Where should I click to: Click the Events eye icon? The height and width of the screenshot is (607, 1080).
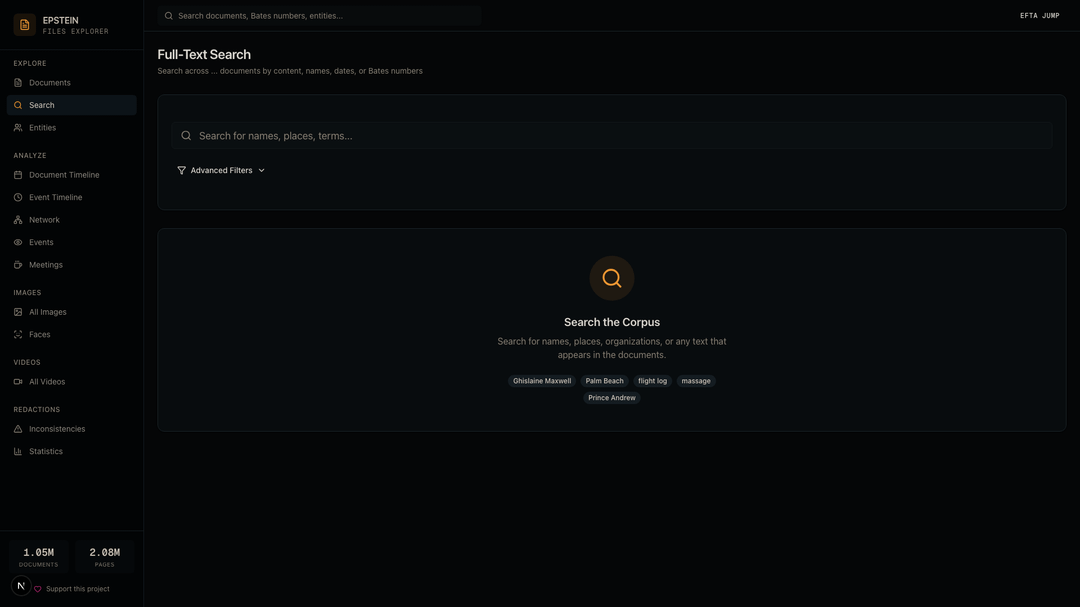coord(18,243)
